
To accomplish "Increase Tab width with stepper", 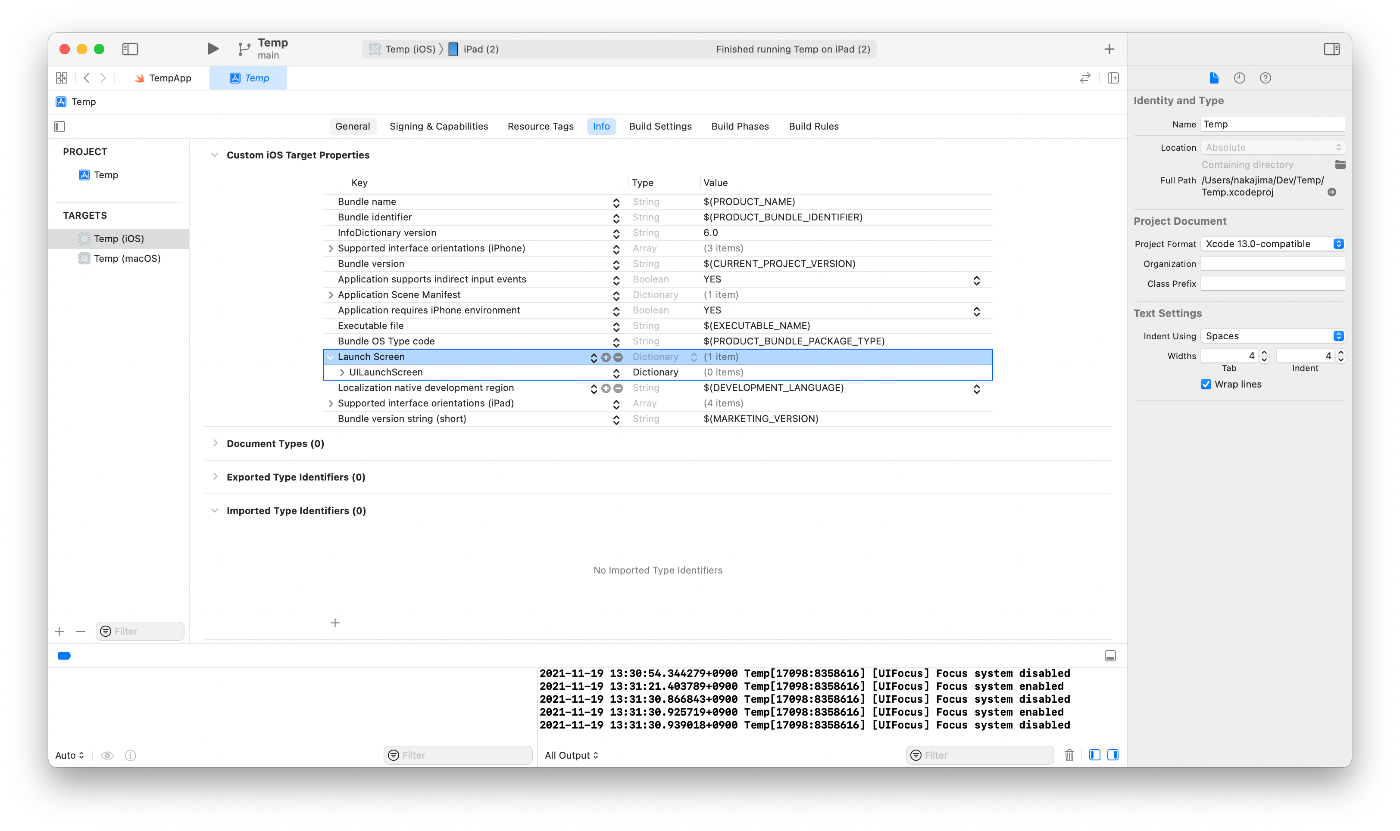I will [x=1264, y=352].
